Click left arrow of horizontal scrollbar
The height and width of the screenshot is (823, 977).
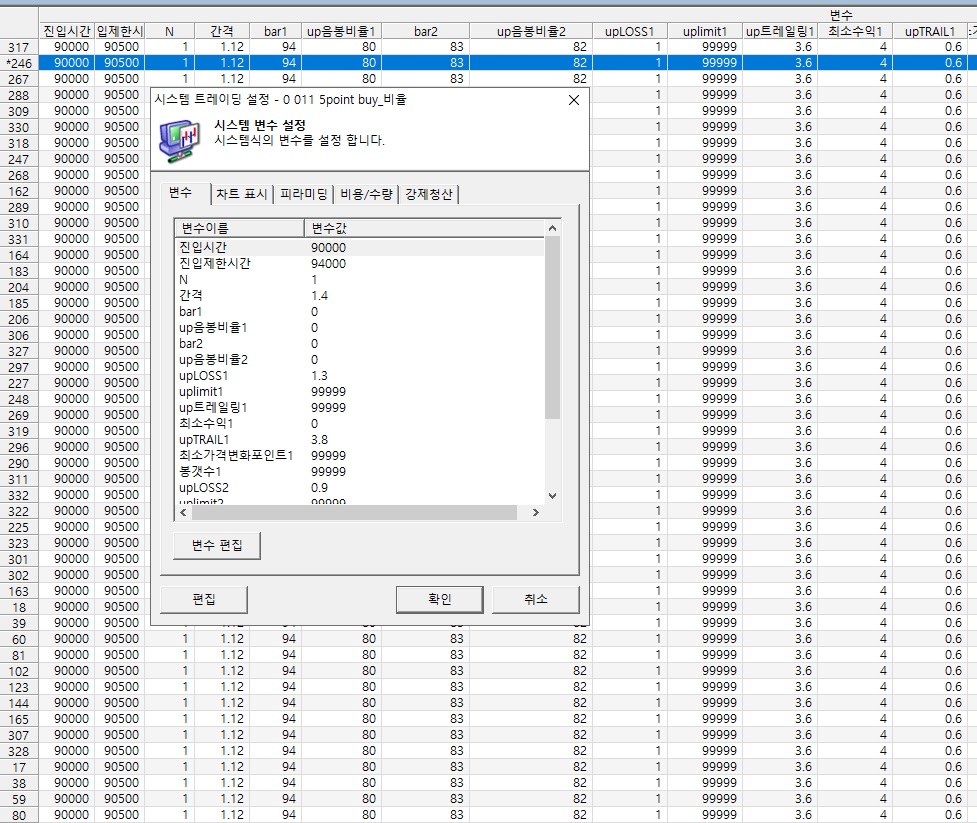point(182,513)
